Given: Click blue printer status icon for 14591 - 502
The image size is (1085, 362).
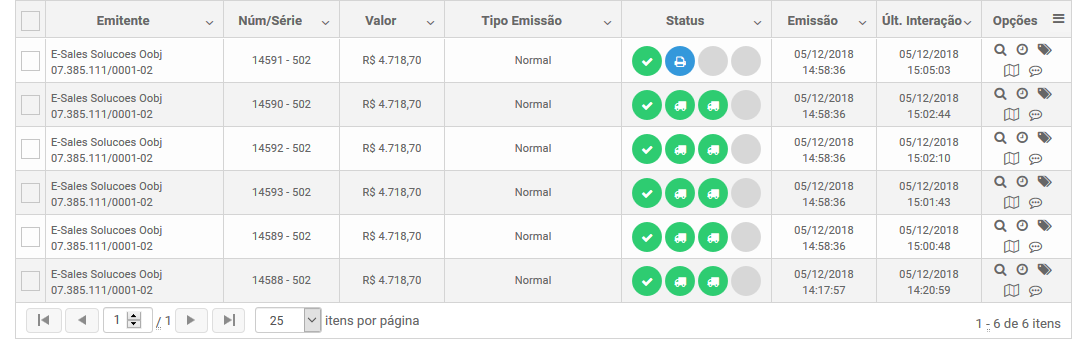Looking at the screenshot, I should [x=680, y=61].
